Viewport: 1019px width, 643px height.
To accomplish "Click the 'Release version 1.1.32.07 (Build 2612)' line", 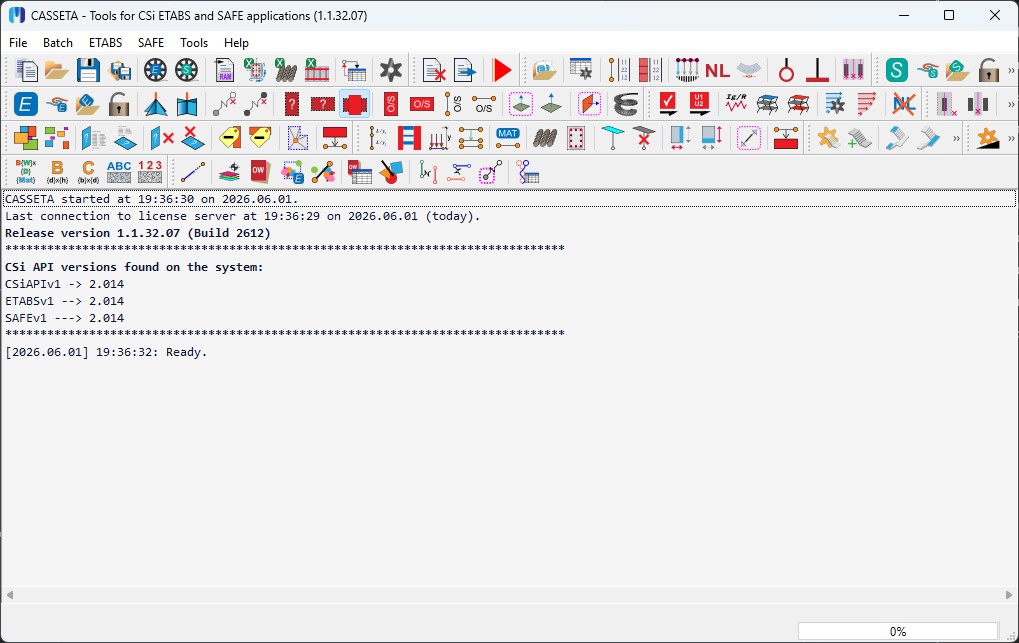I will point(138,233).
